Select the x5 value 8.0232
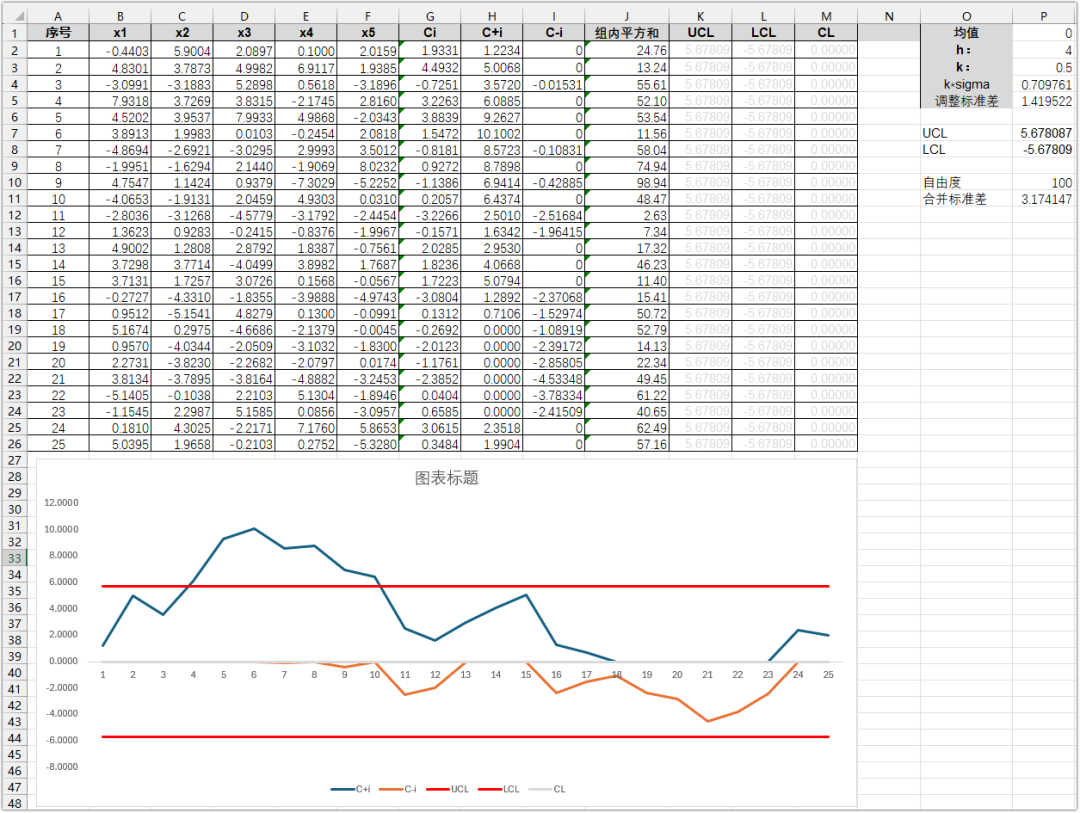The width and height of the screenshot is (1080, 813). click(x=368, y=166)
